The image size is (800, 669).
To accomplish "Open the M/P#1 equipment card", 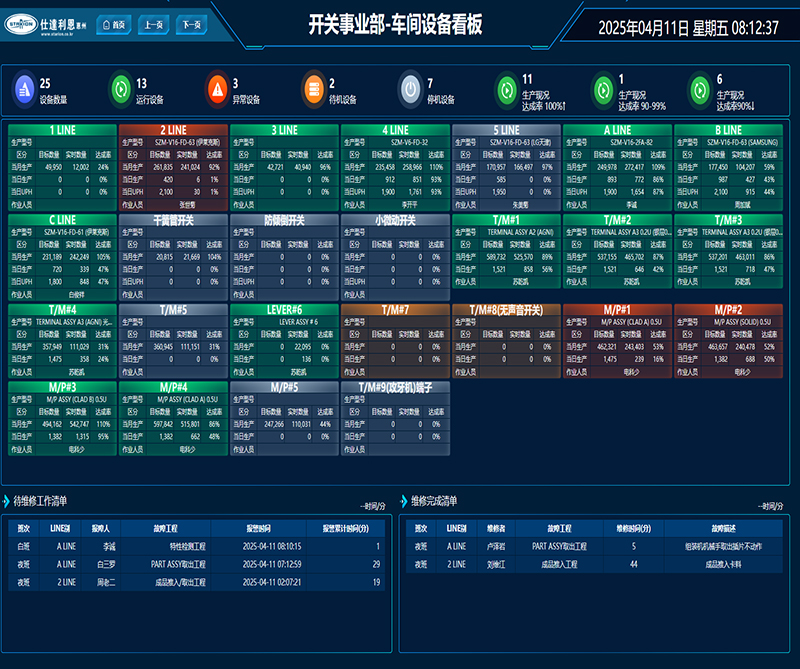I will pyautogui.click(x=617, y=310).
